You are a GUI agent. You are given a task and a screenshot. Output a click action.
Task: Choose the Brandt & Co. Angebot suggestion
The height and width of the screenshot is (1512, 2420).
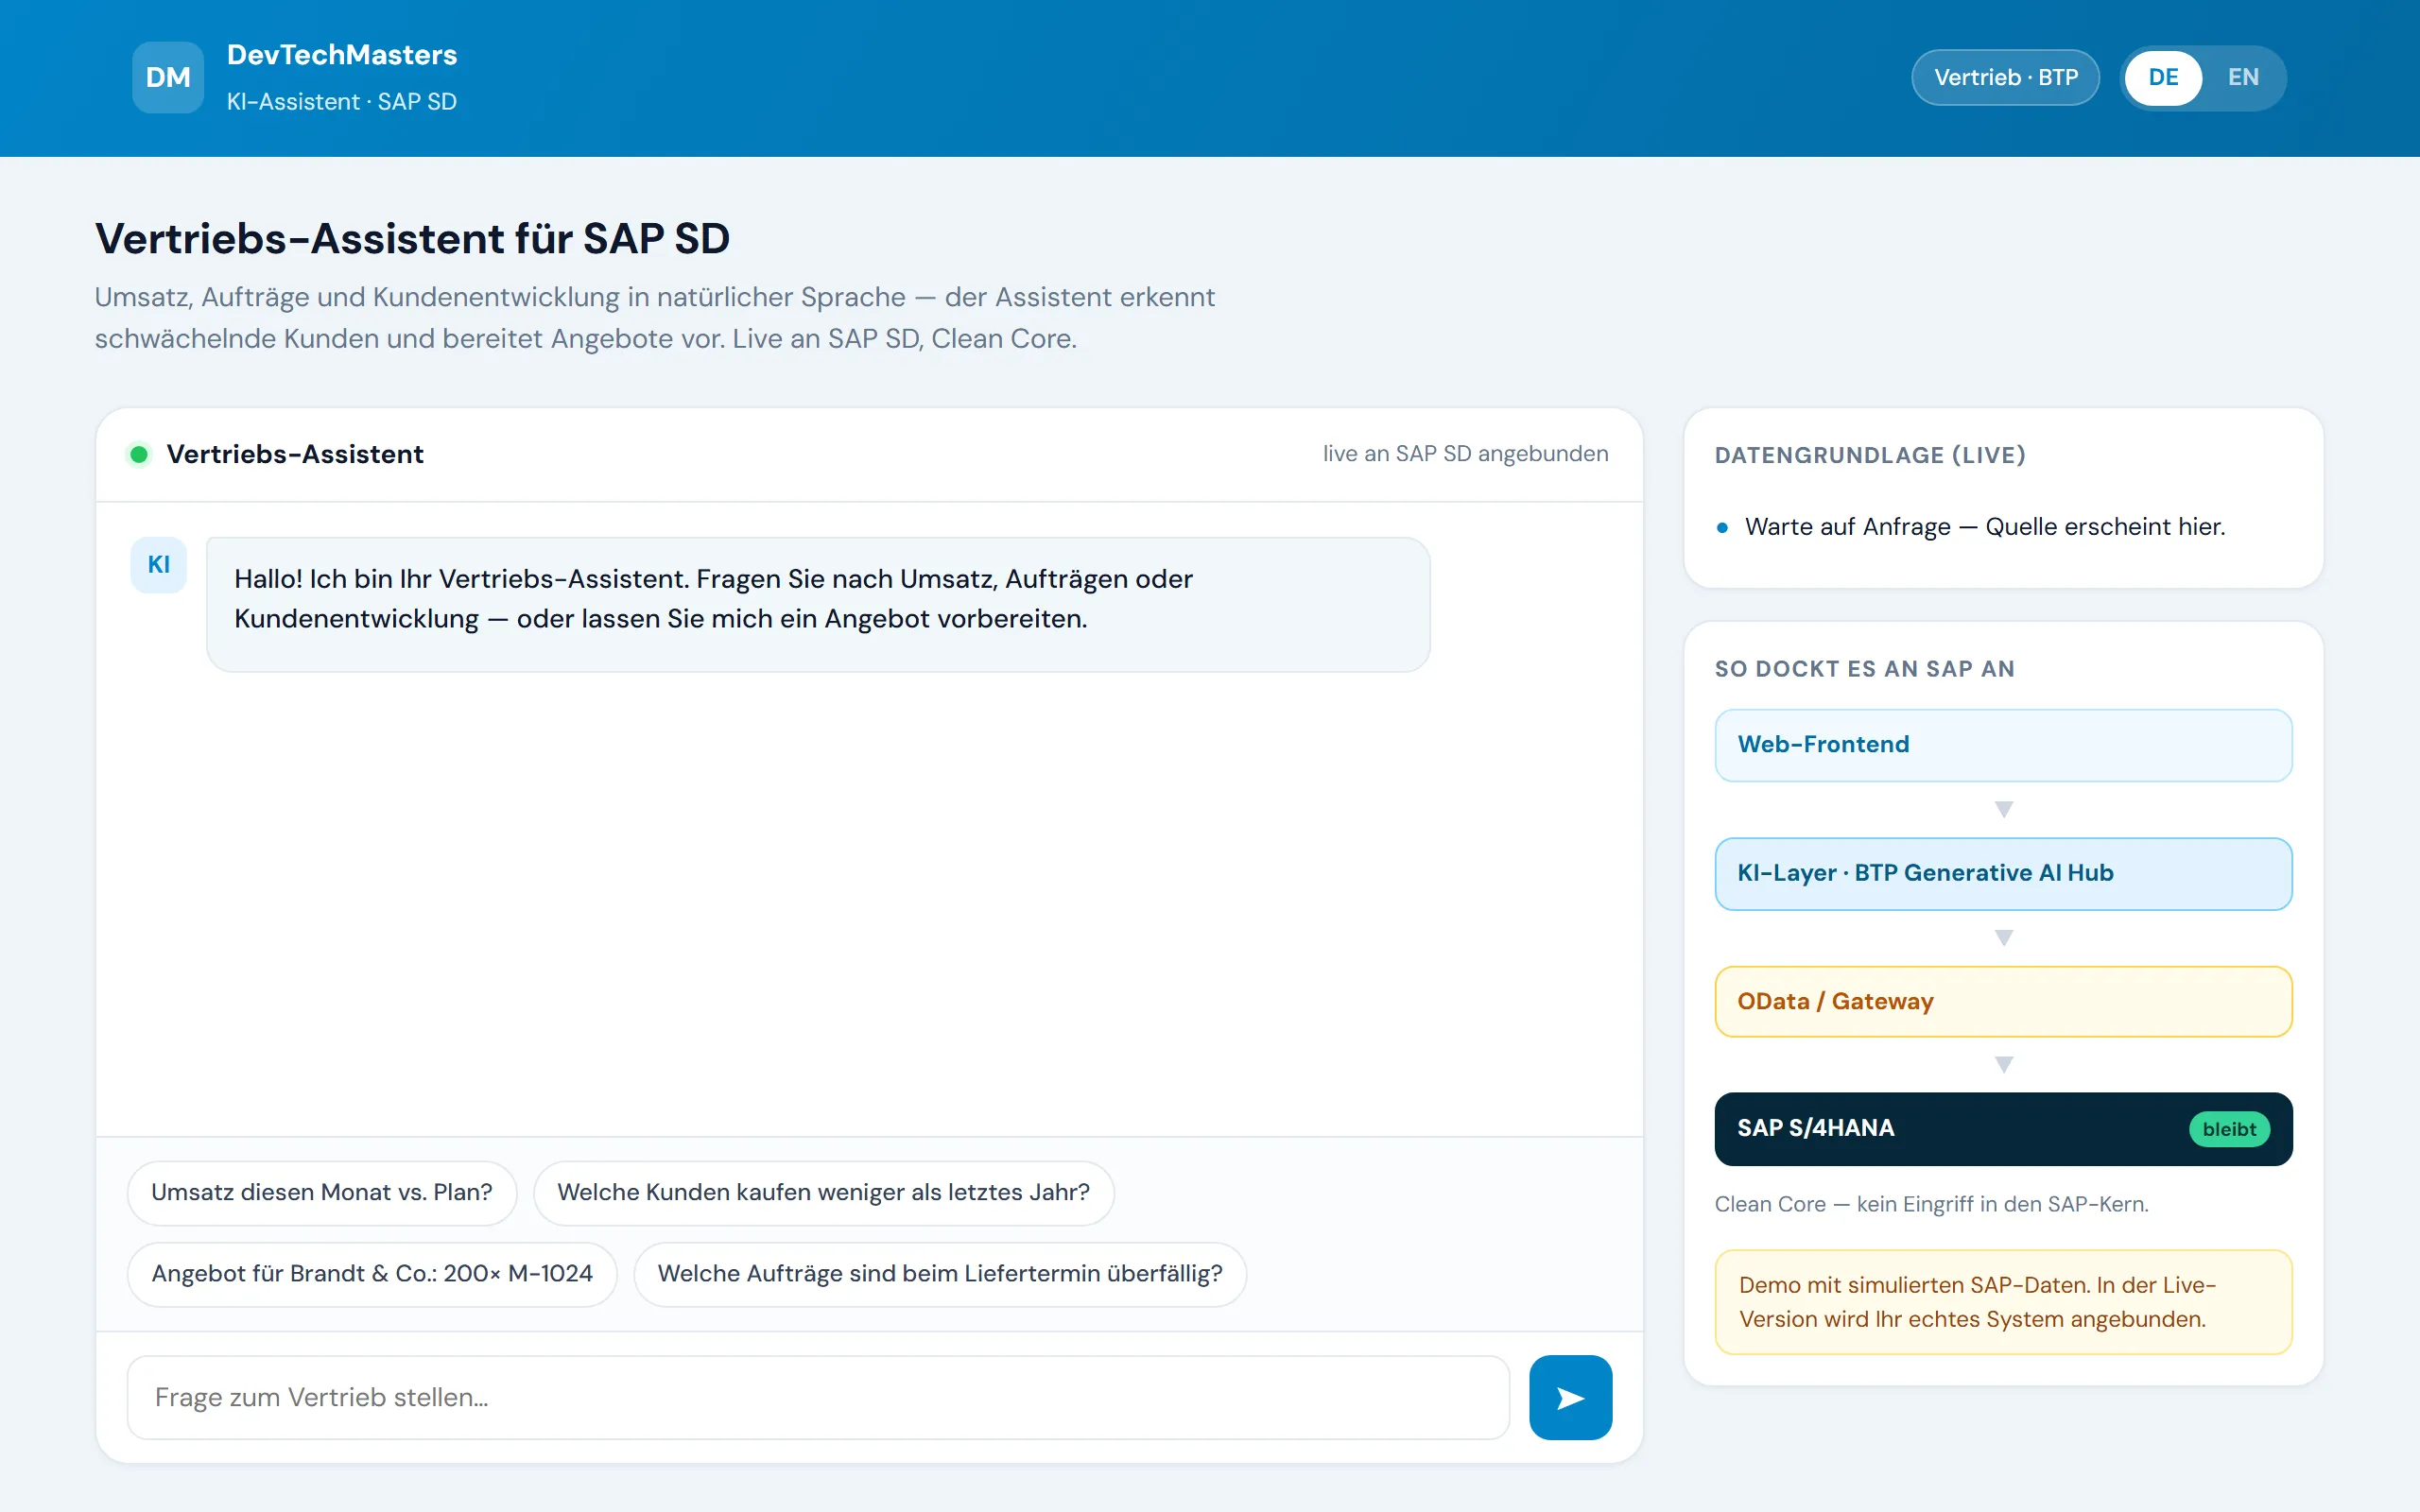372,1274
